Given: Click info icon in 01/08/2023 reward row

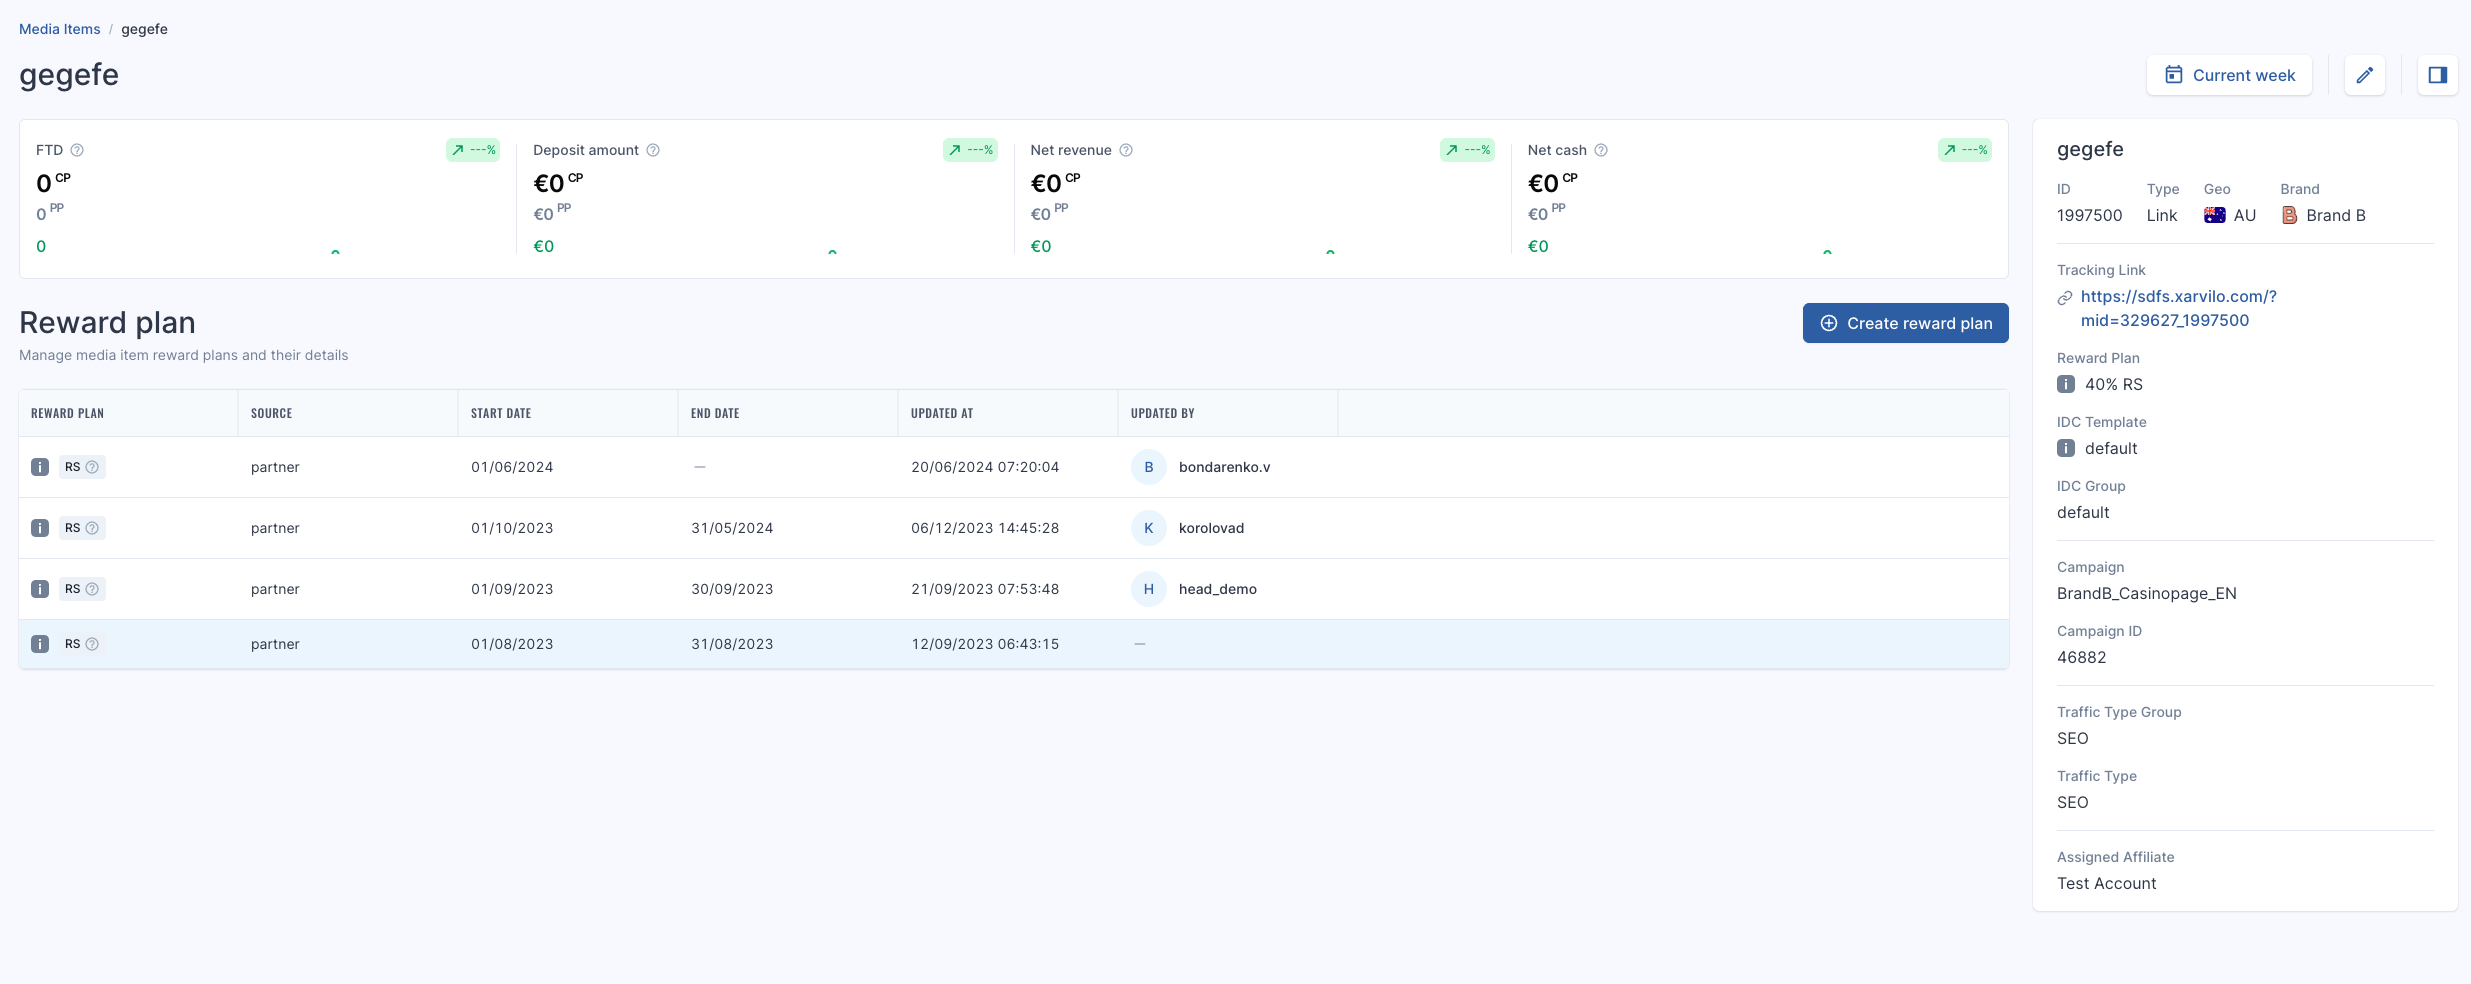Looking at the screenshot, I should pos(40,644).
